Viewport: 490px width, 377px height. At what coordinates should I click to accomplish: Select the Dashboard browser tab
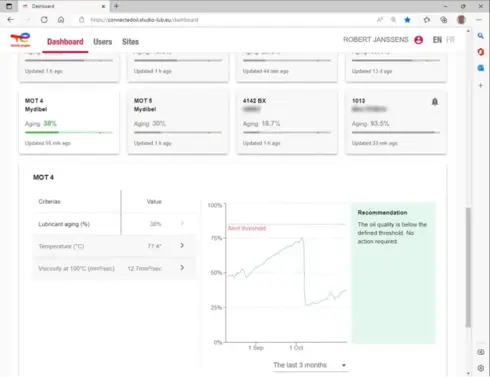point(63,6)
